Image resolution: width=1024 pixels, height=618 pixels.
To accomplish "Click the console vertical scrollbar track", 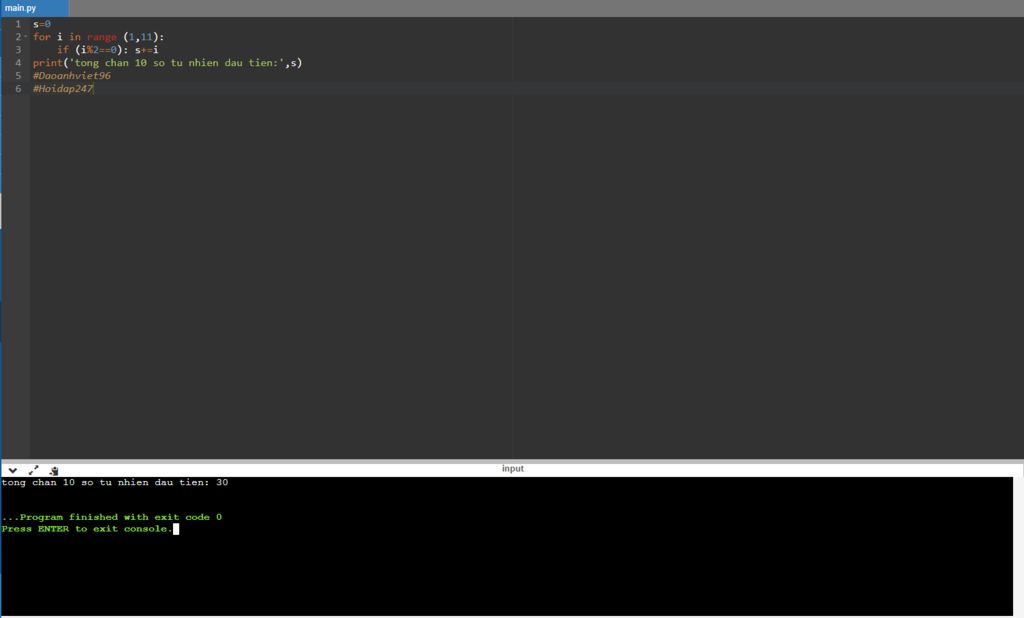I will [1018, 547].
